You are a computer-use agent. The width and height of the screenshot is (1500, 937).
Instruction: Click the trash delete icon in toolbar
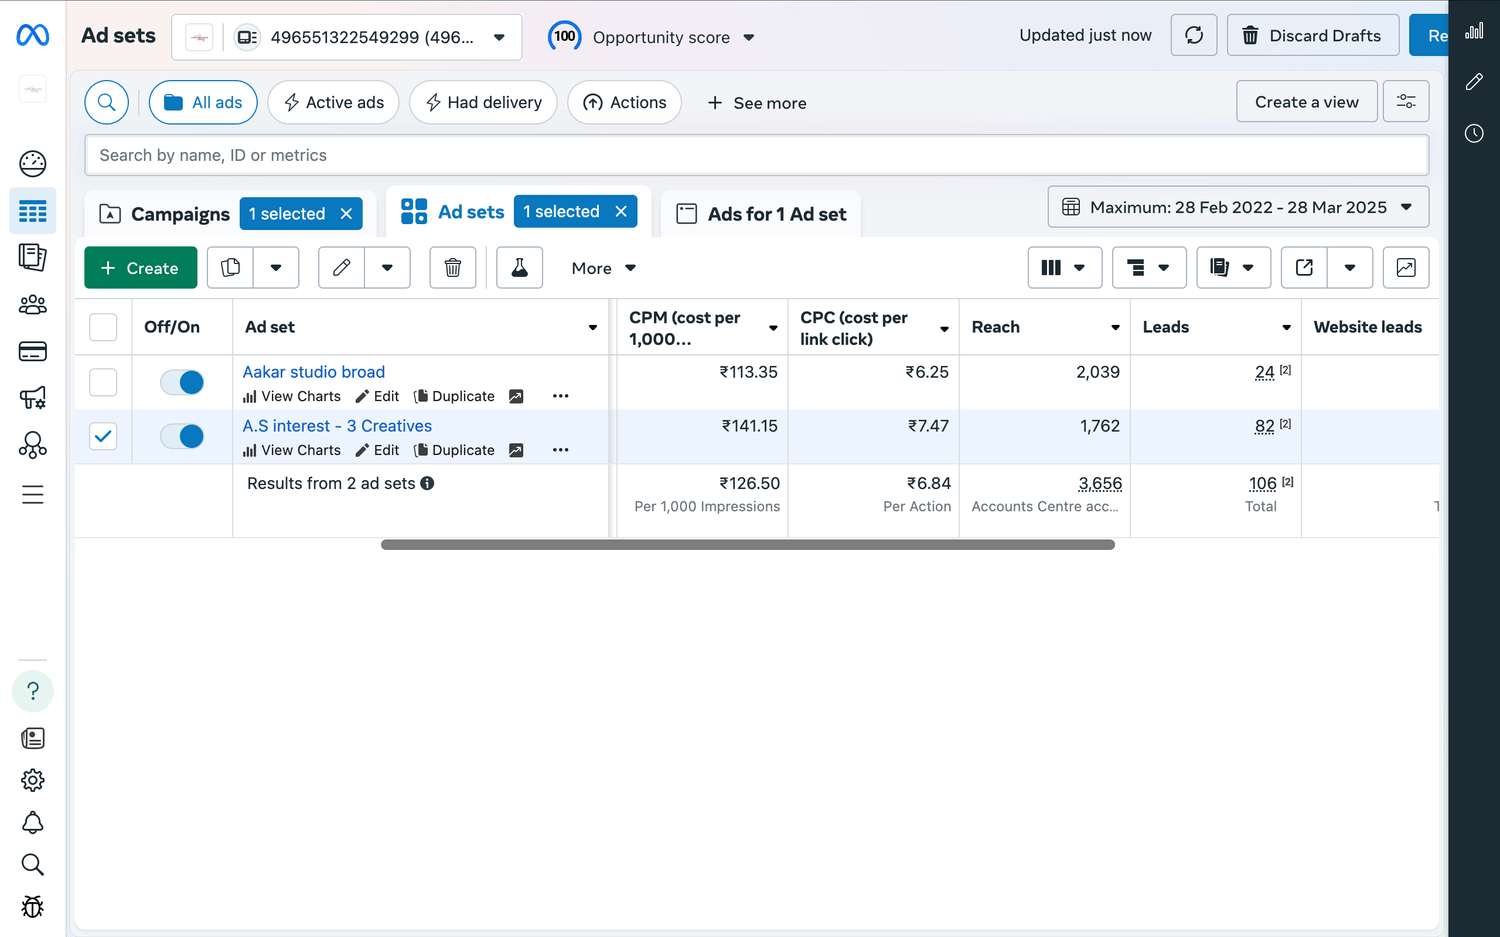(452, 268)
